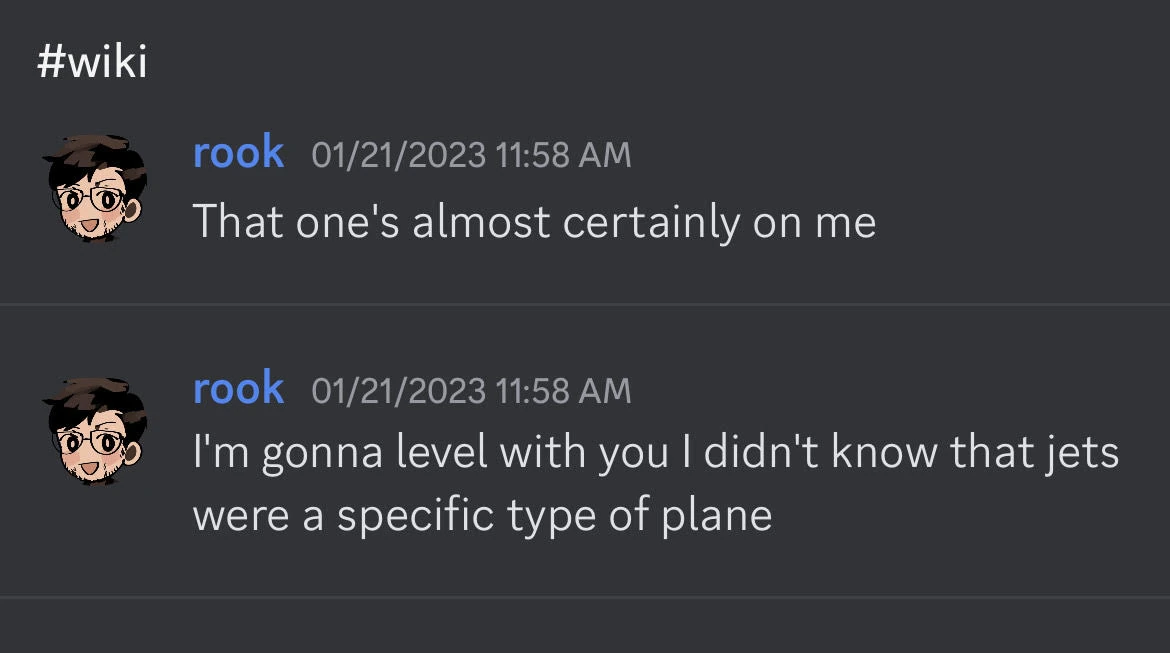Click the timestamp on the first message
This screenshot has width=1170, height=653.
click(471, 155)
